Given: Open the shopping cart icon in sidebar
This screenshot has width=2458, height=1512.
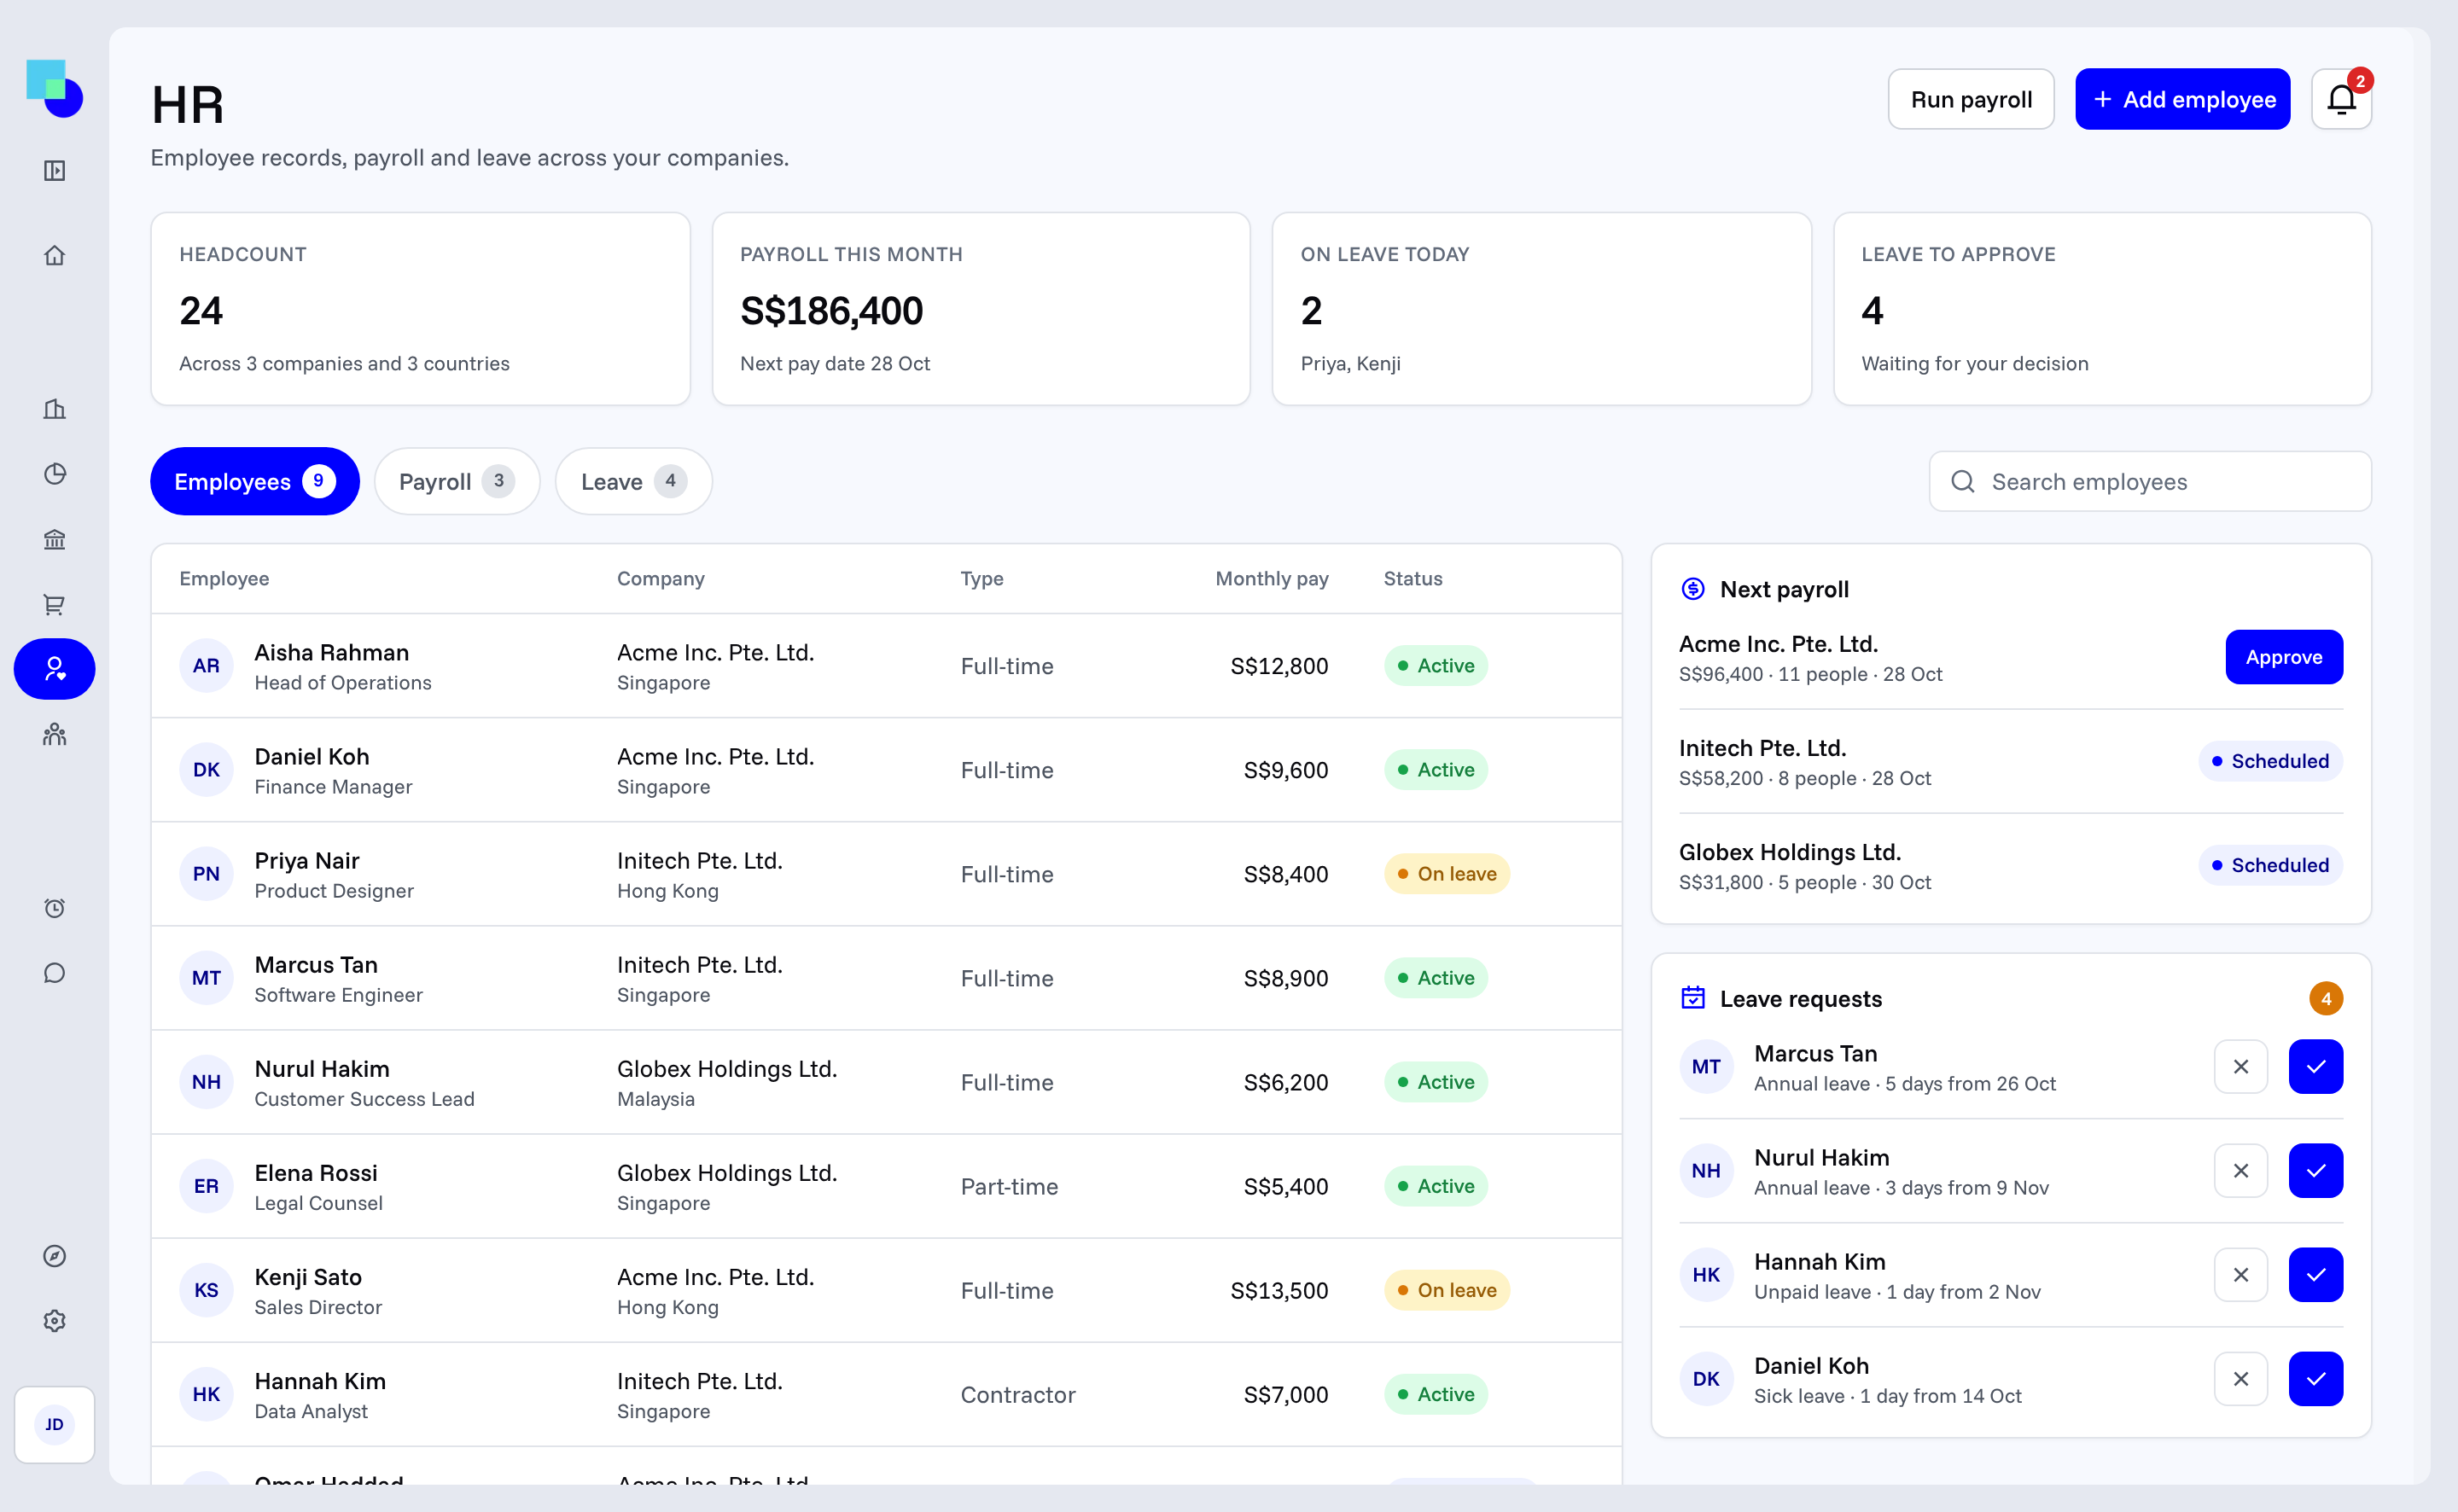Looking at the screenshot, I should tap(54, 605).
